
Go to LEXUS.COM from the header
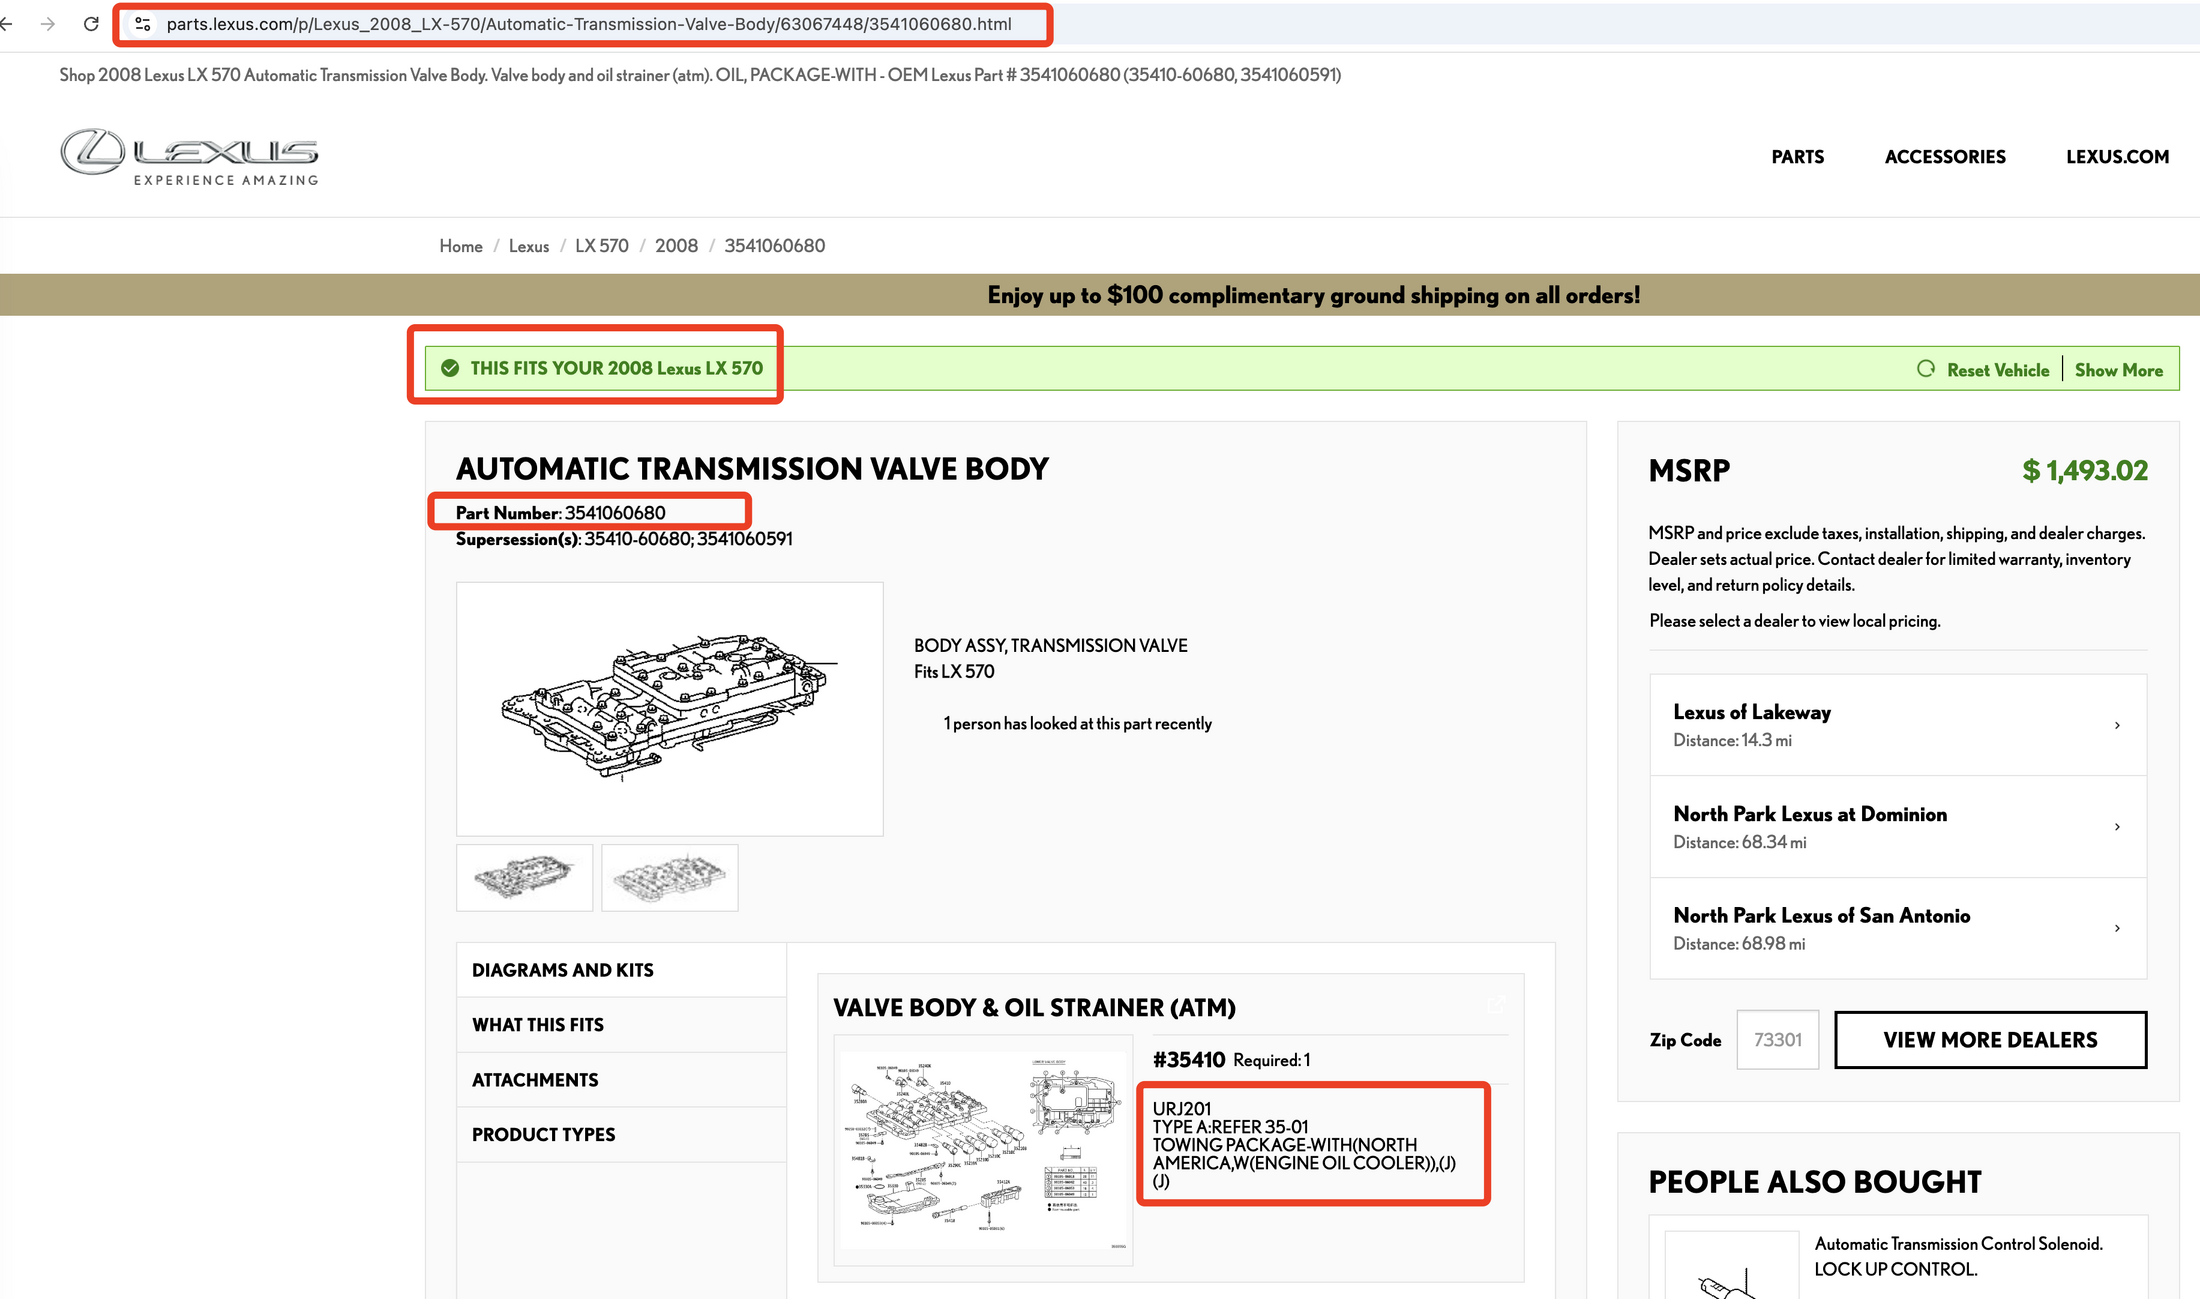click(2117, 157)
